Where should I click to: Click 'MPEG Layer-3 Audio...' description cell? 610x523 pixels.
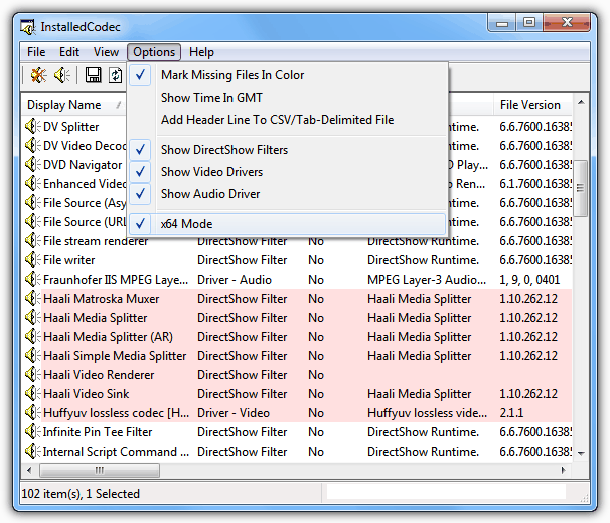(x=426, y=279)
